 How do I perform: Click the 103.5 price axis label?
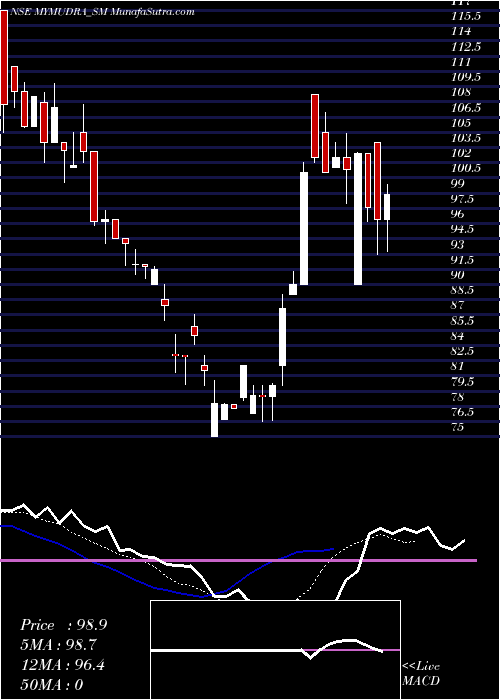[x=466, y=138]
